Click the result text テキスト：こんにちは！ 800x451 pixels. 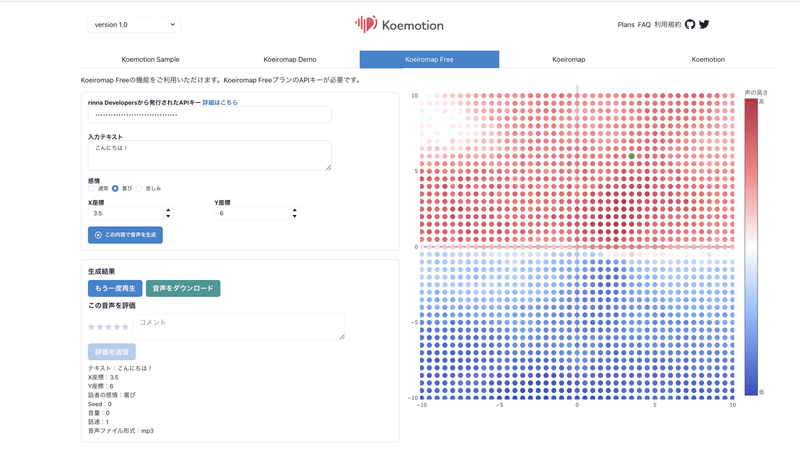point(120,368)
